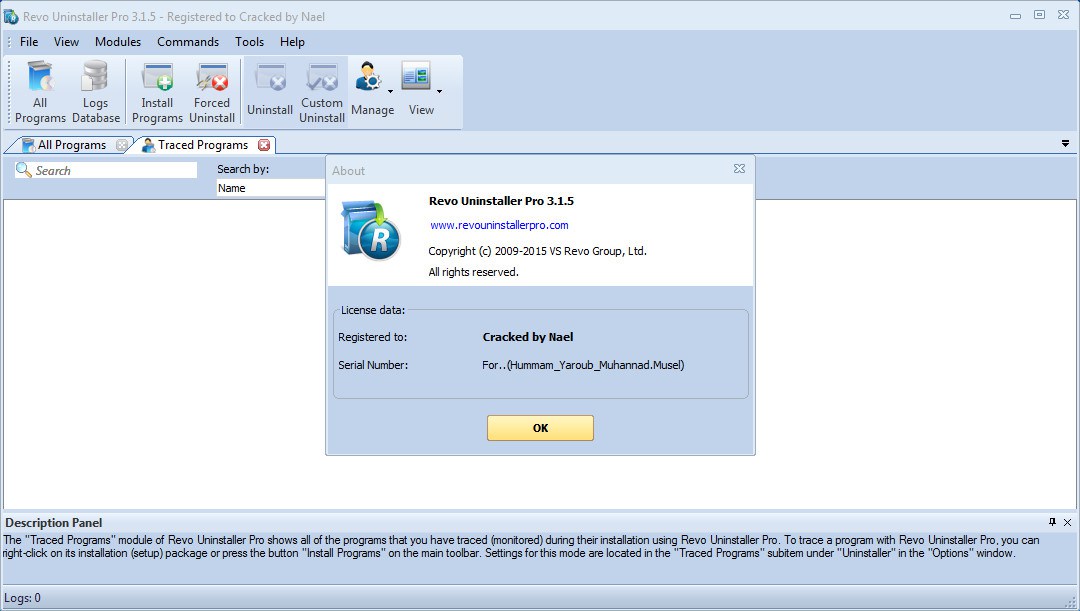Screen dimensions: 1080x611
Task: Close the All Programs tab
Action: 122,145
